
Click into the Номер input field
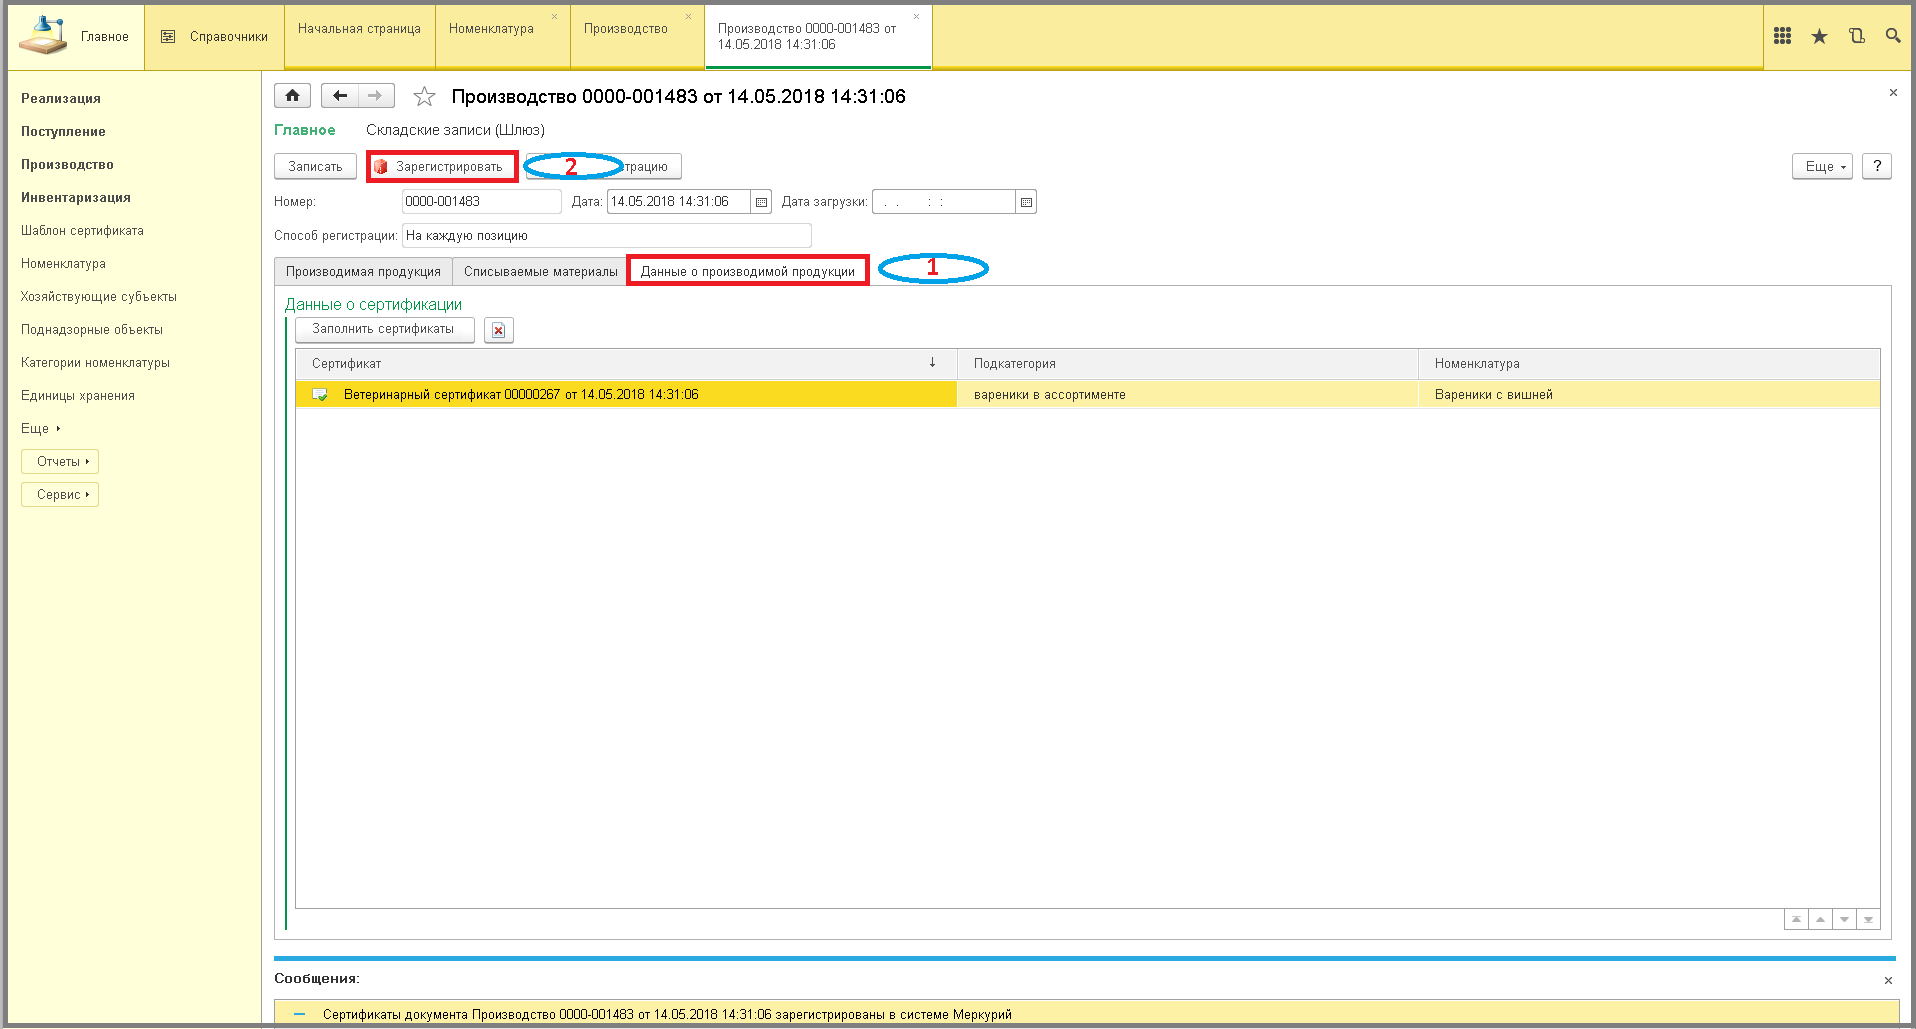click(x=481, y=202)
